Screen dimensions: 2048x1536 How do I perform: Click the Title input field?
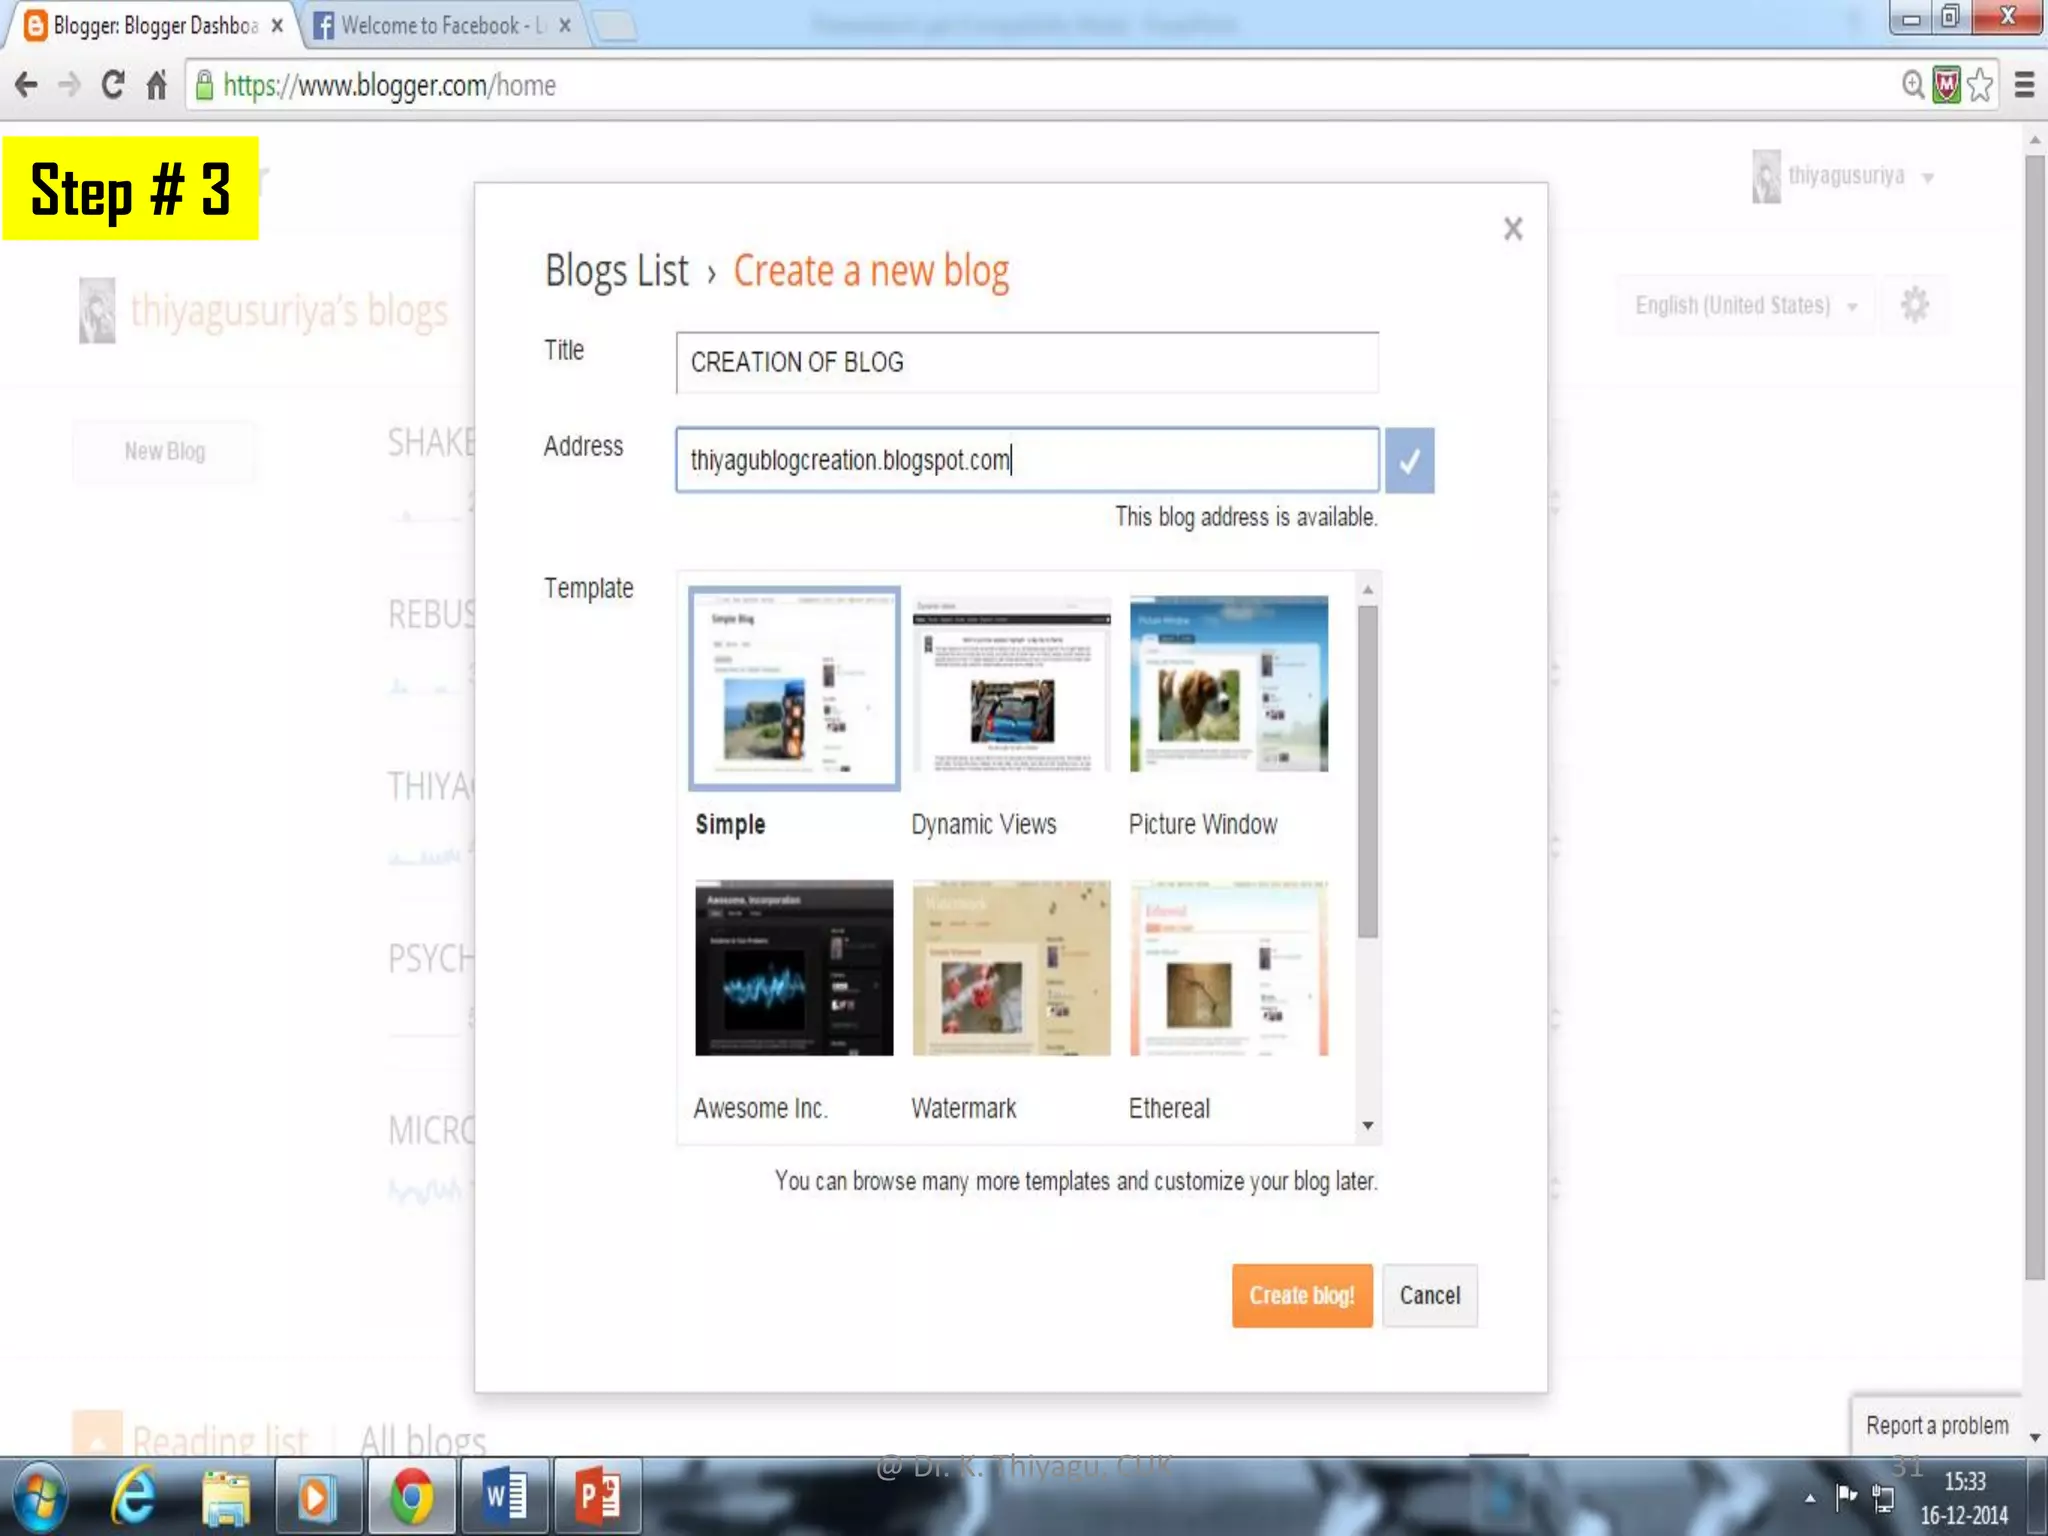[x=1026, y=362]
